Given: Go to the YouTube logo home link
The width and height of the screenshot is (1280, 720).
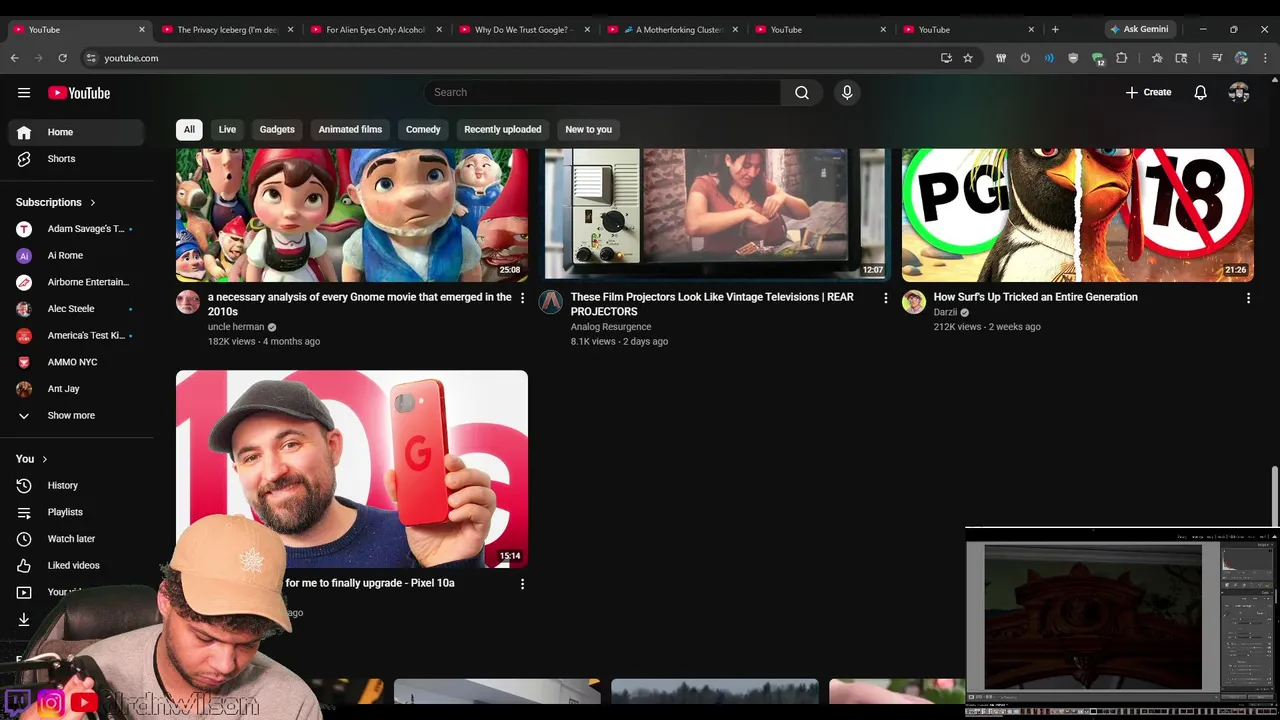Looking at the screenshot, I should coord(79,93).
